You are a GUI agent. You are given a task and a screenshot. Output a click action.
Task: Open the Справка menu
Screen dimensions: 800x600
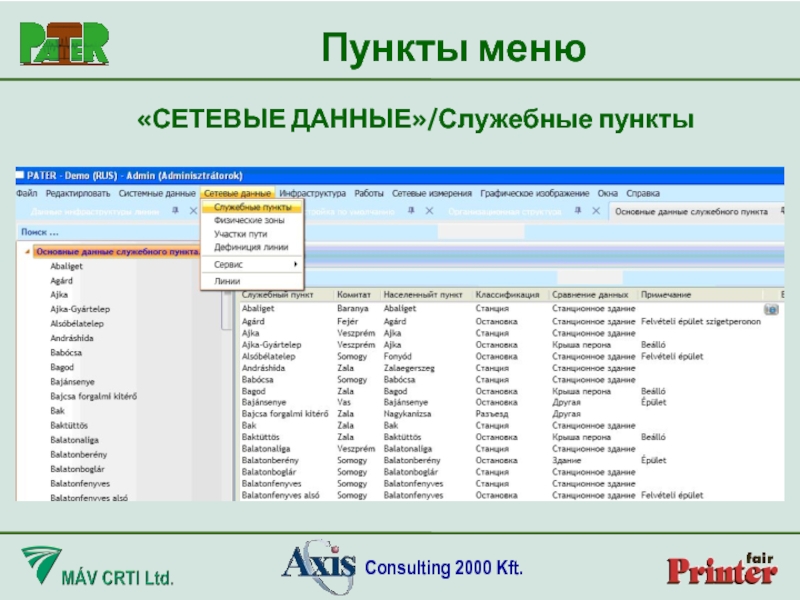(x=643, y=193)
